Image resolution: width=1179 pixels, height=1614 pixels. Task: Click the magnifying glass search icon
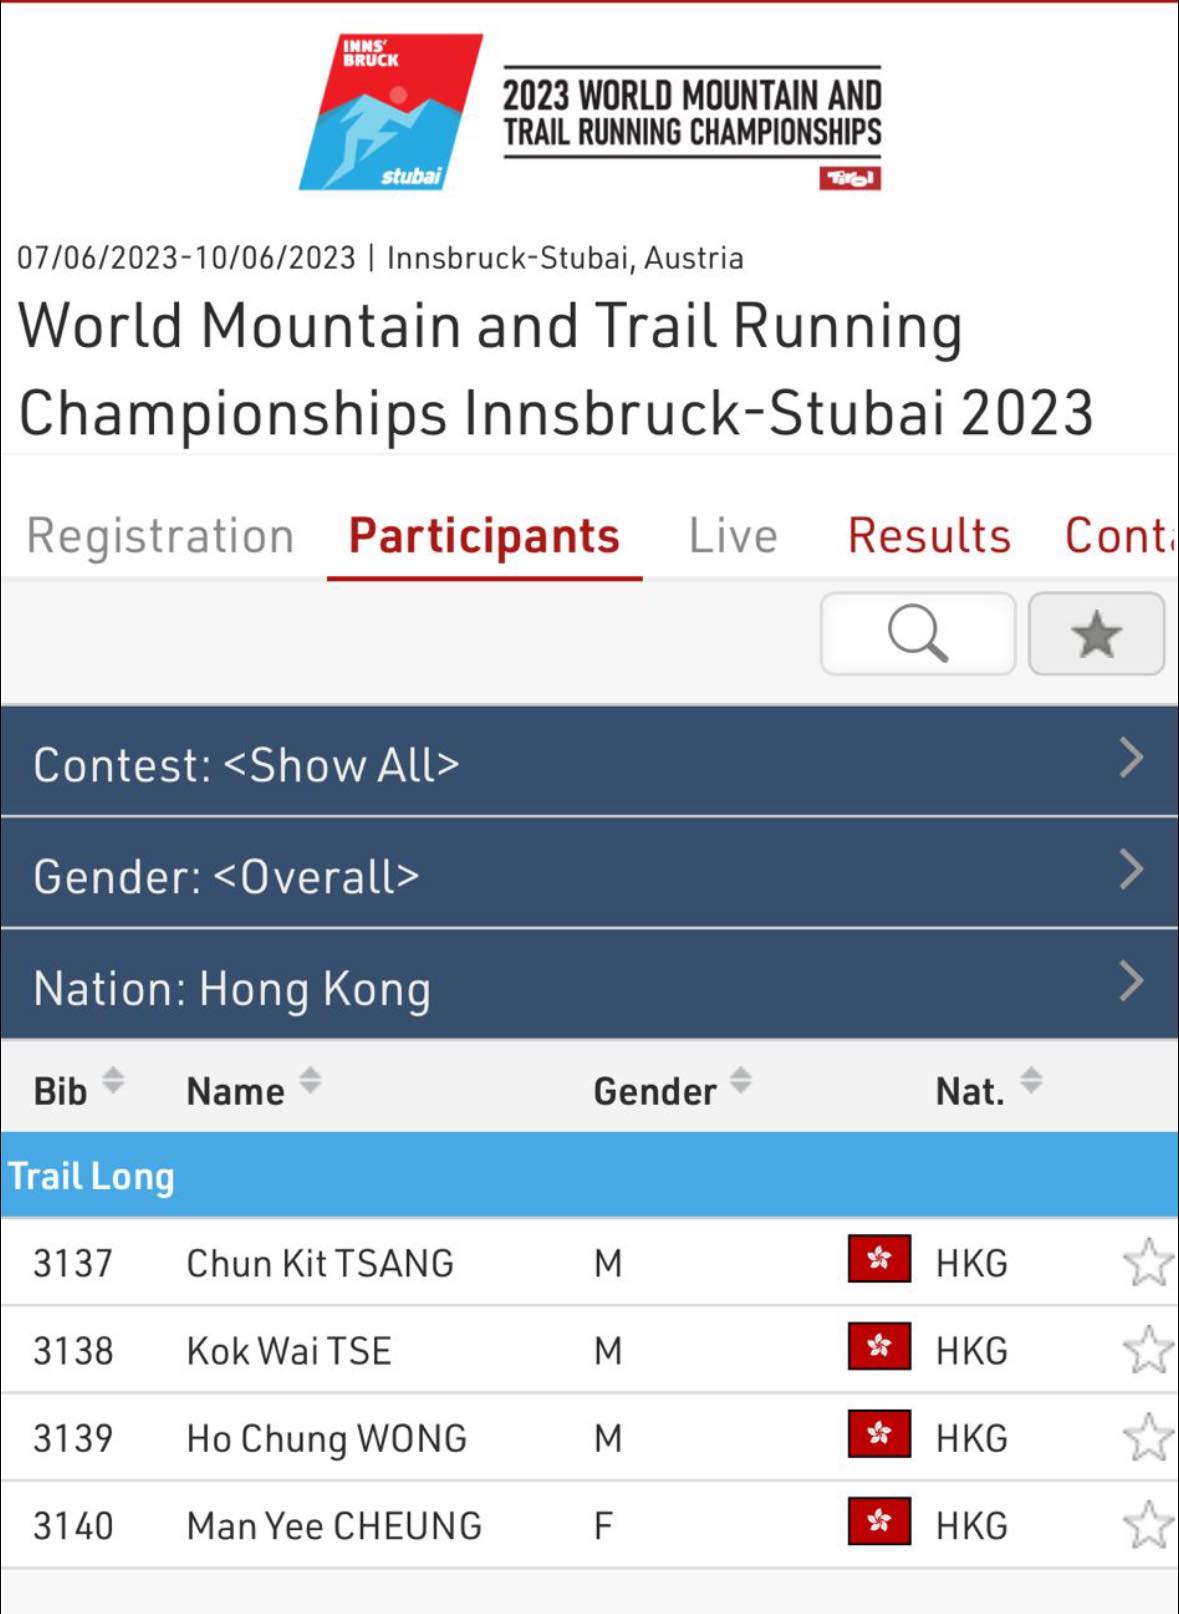pyautogui.click(x=917, y=634)
